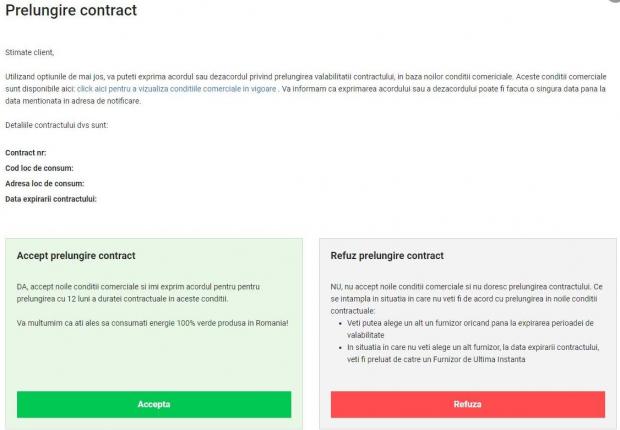Close the dialog using top-right icon
Screen dimensions: 620x430
[x=614, y=3]
